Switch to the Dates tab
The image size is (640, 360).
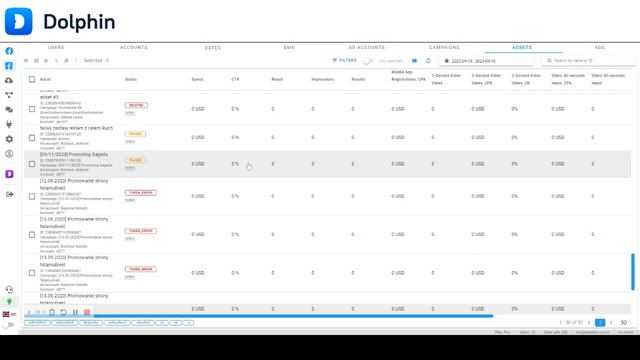[212, 47]
